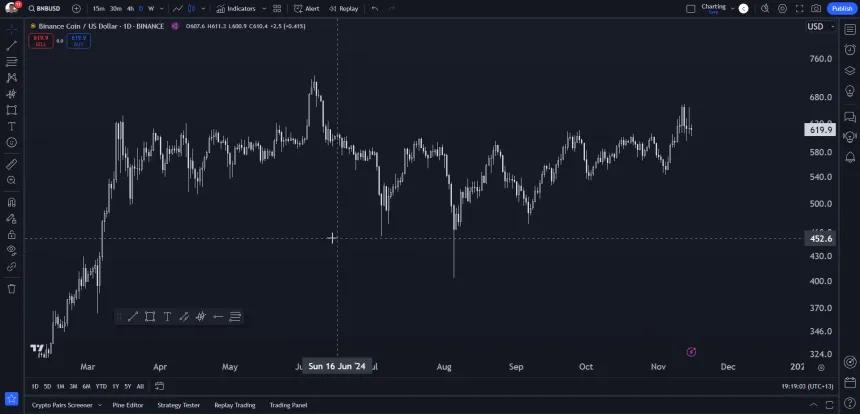
Task: Pick text tool from floating favorites toolbar
Action: click(x=167, y=316)
